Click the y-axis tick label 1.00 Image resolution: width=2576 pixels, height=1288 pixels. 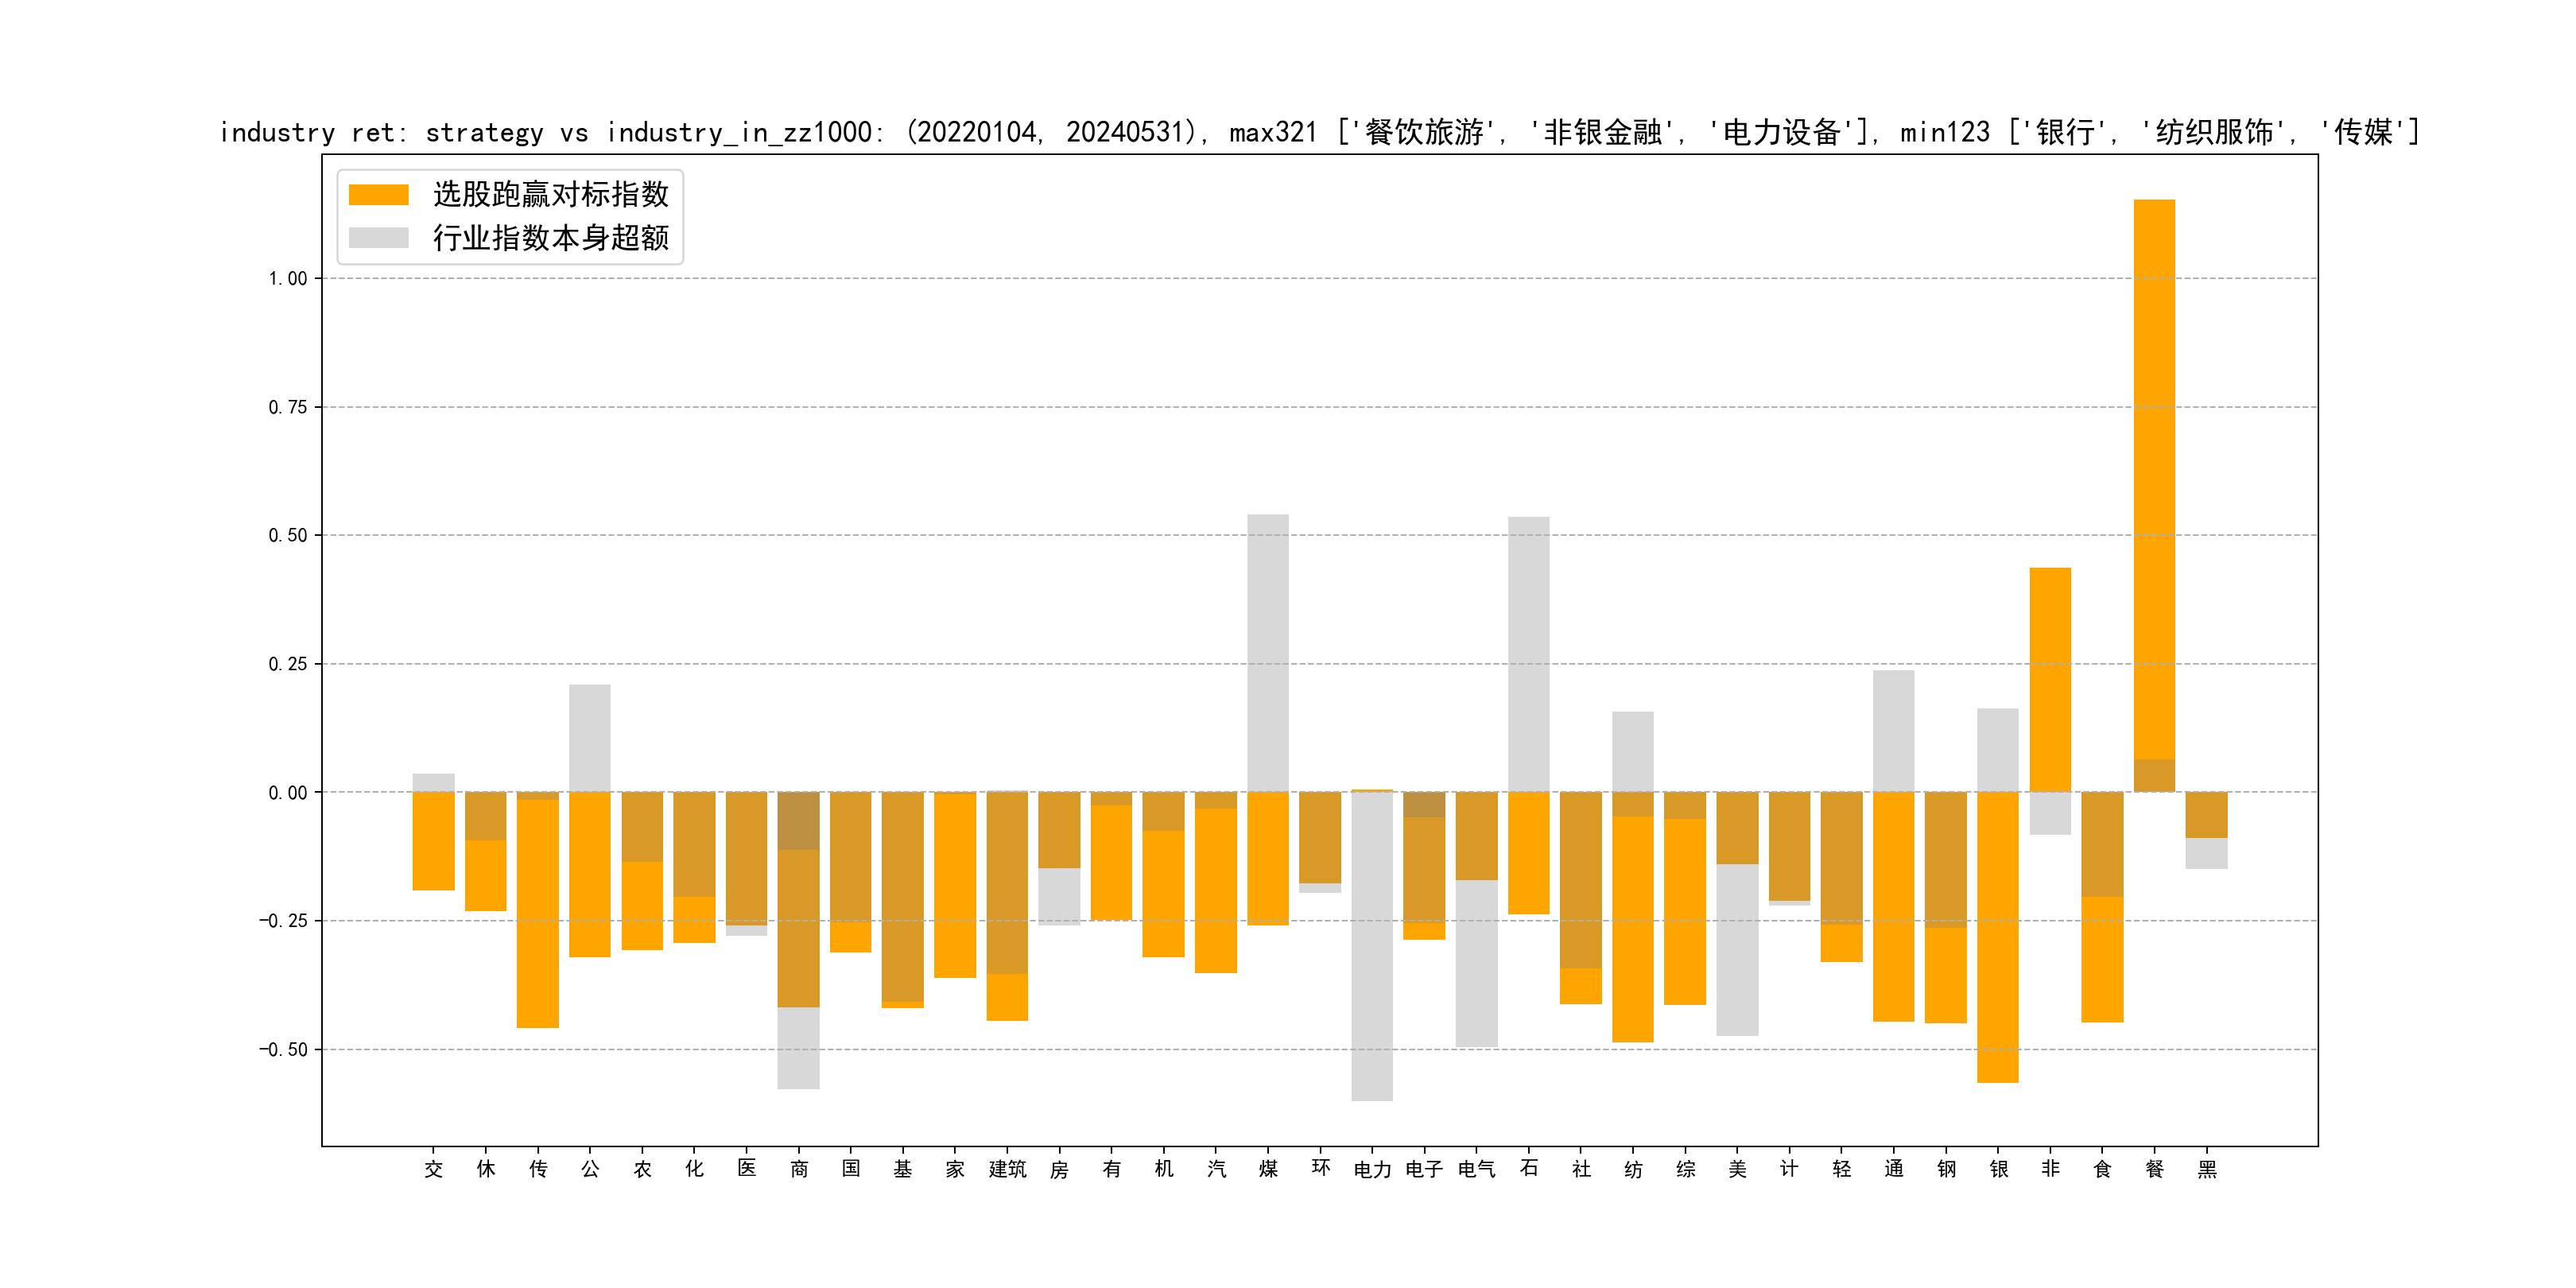pyautogui.click(x=287, y=279)
